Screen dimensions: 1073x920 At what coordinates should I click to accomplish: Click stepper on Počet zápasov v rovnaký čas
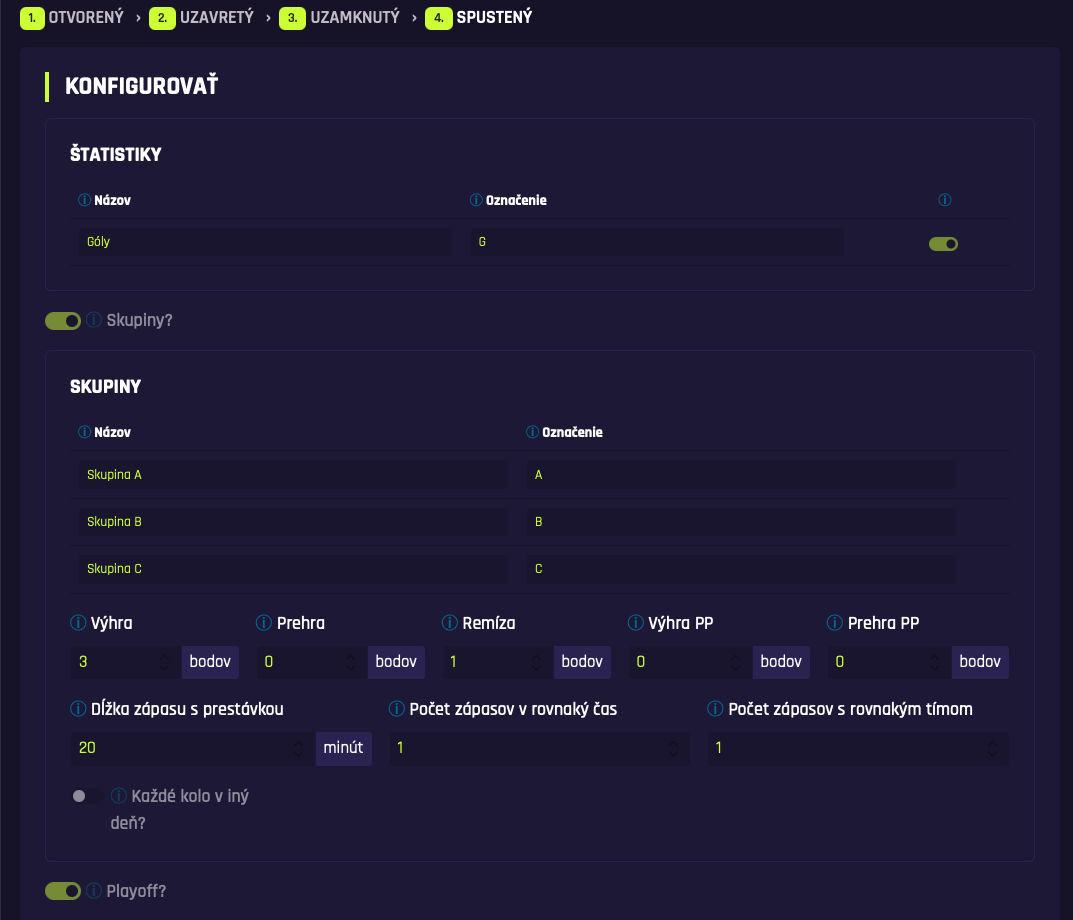(674, 748)
